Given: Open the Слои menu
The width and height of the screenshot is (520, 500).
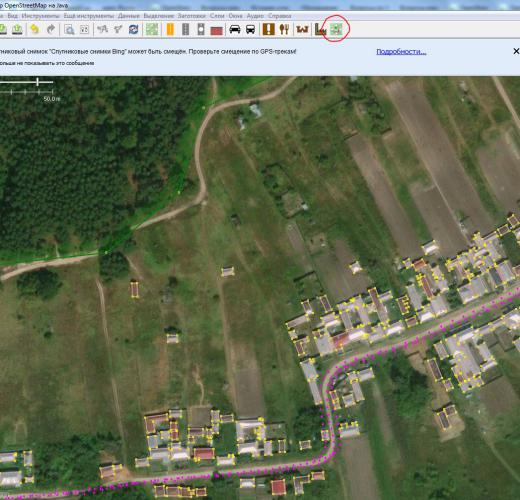Looking at the screenshot, I should (217, 16).
